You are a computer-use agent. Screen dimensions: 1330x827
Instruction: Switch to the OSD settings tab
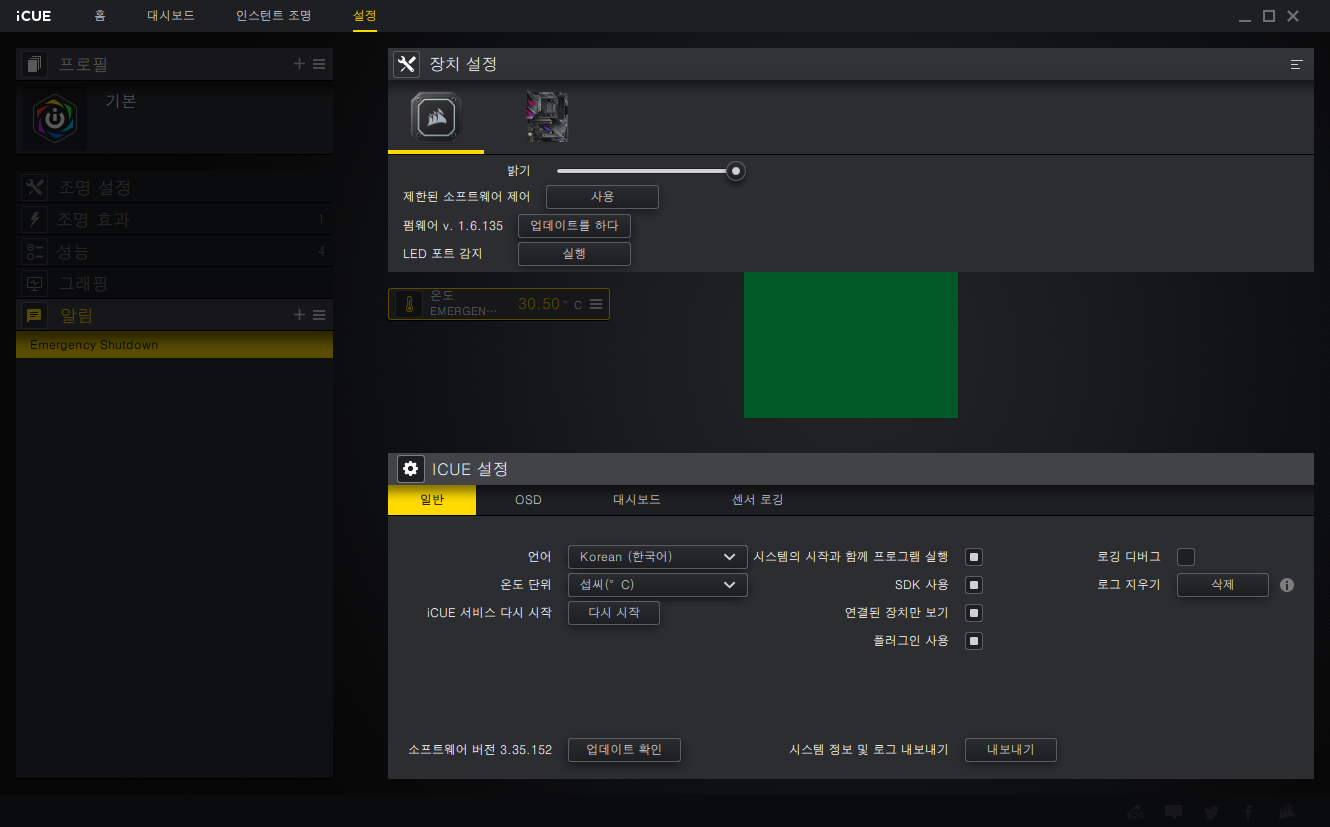(x=528, y=500)
